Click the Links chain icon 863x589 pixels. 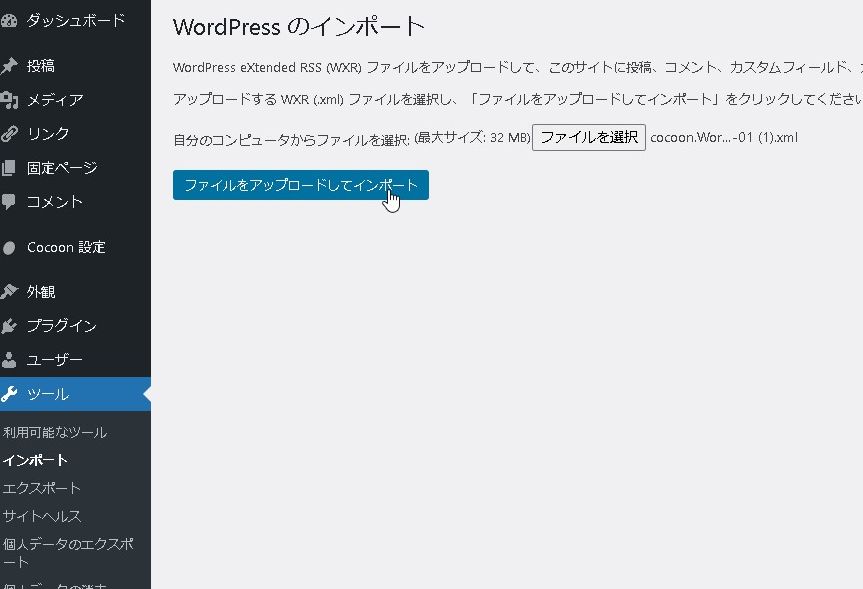tap(9, 134)
